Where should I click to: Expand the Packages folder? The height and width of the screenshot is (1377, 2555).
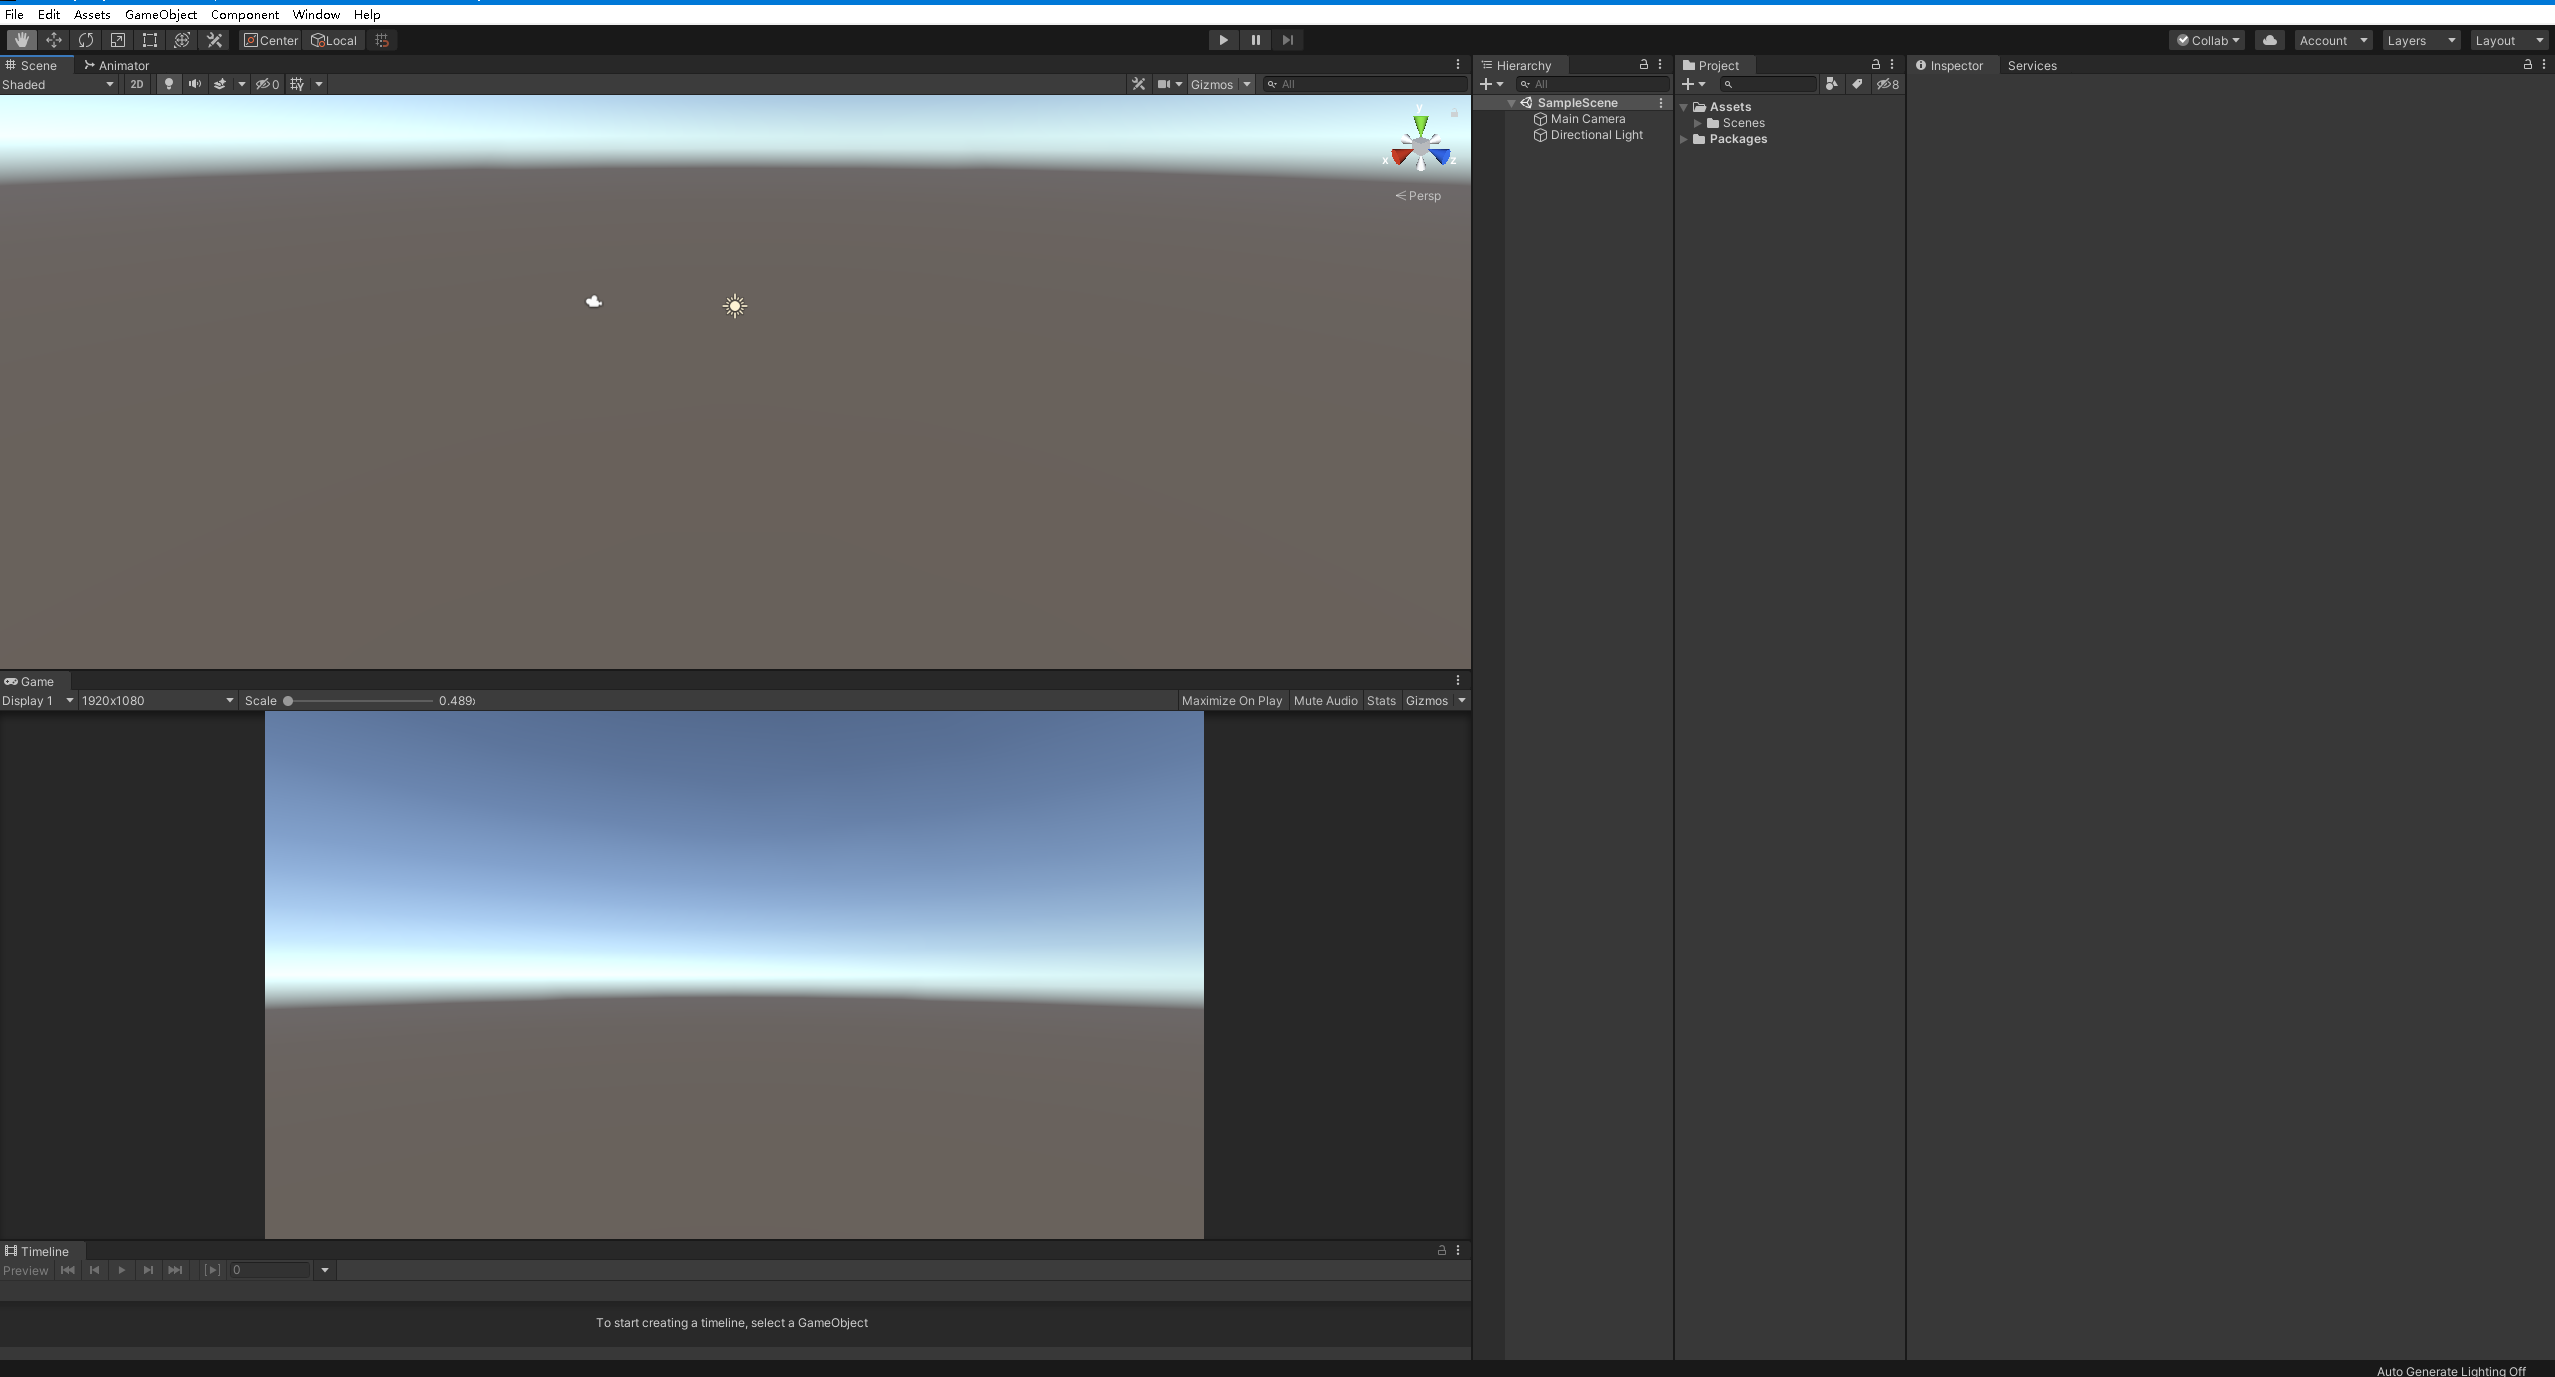pyautogui.click(x=1684, y=139)
